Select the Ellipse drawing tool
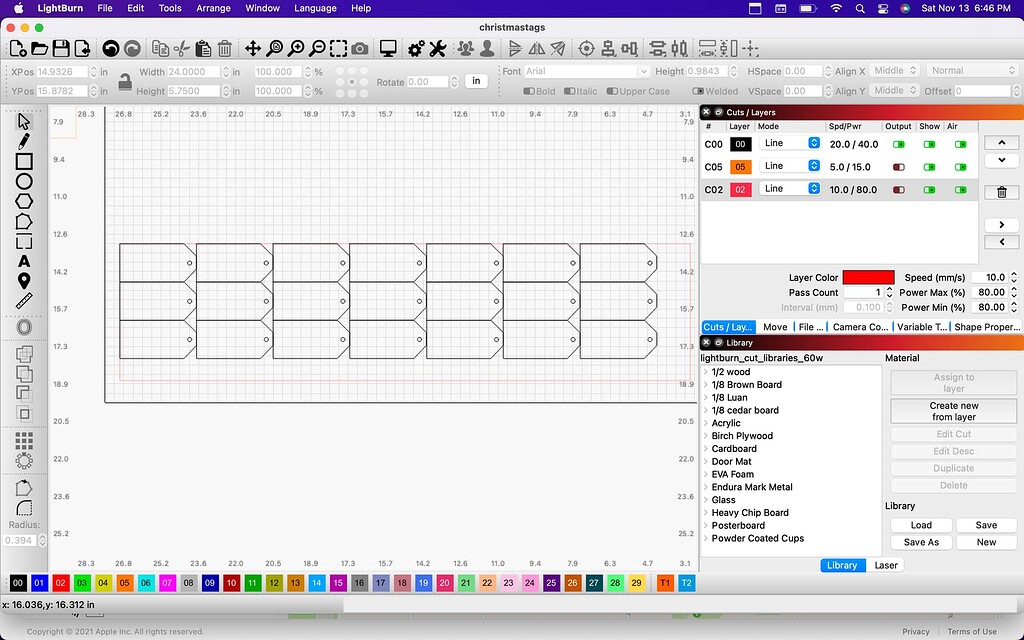The image size is (1024, 640). (x=24, y=181)
